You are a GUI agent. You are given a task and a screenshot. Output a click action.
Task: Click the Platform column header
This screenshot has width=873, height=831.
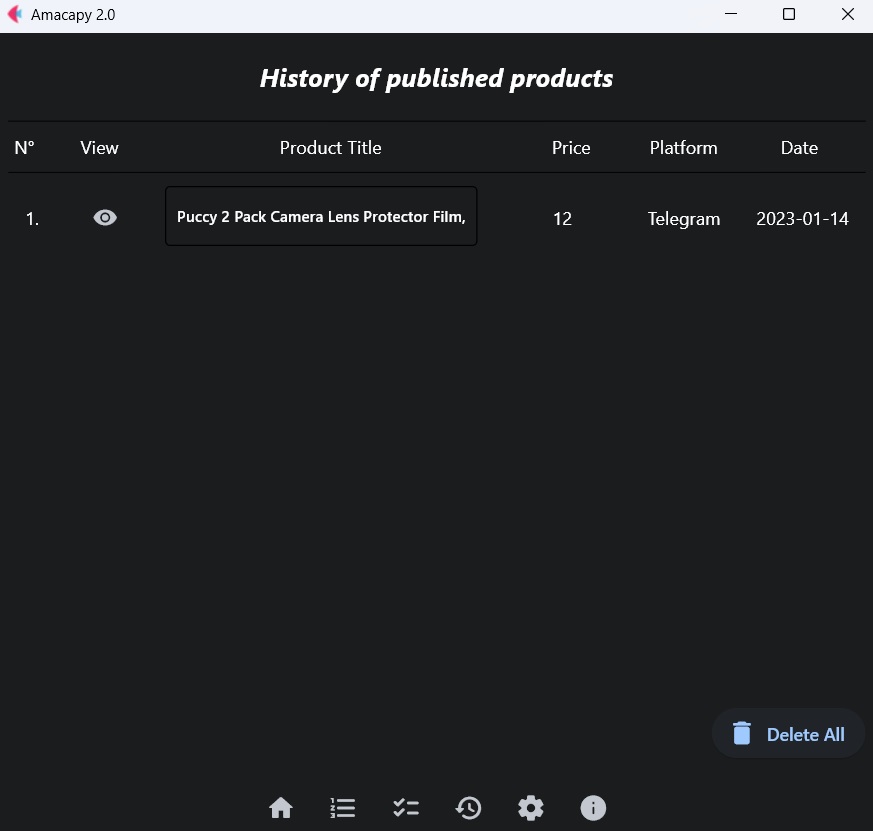[683, 148]
